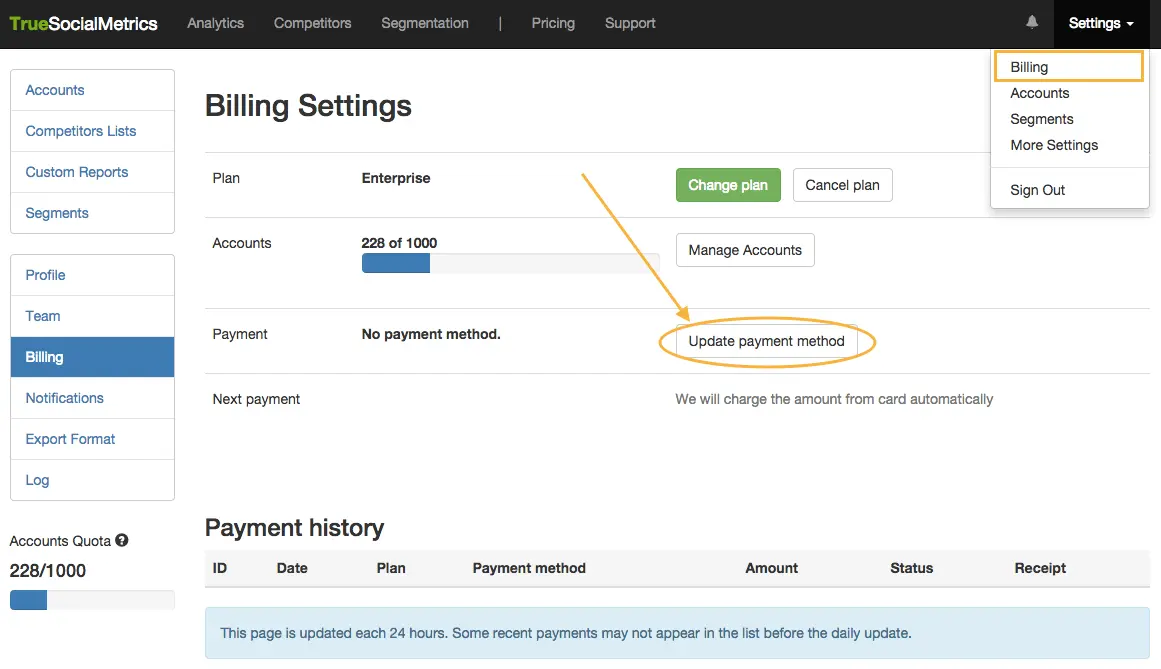The image size is (1161, 669).
Task: Expand the Settings dropdown menu
Action: pos(1100,23)
